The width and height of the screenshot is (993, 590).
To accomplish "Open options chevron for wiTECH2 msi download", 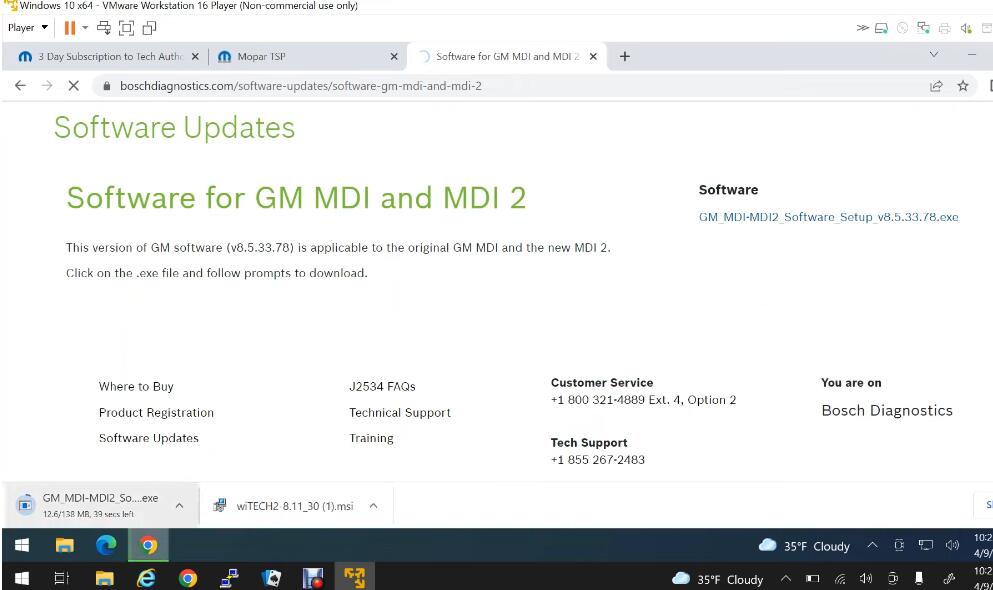I will pos(374,505).
